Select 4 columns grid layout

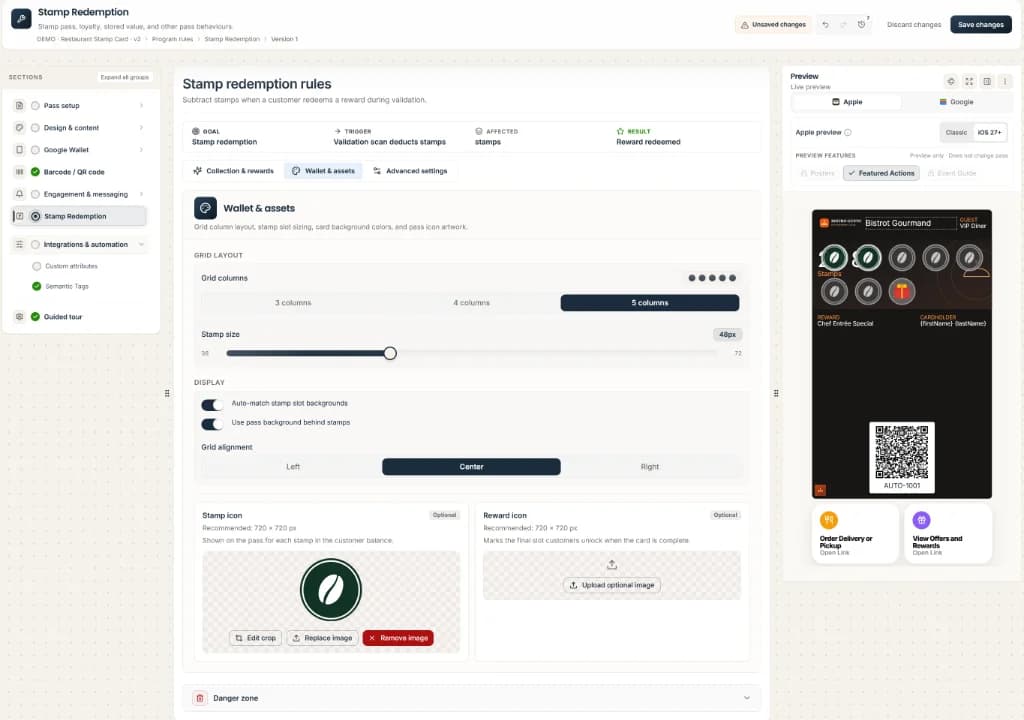coord(471,303)
